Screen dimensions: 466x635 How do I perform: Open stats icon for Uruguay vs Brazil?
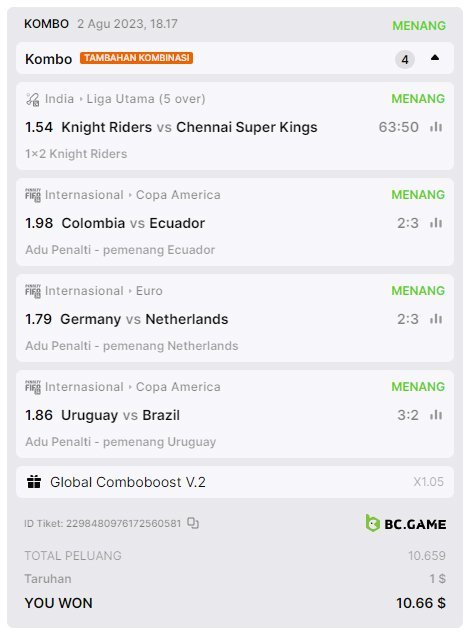(436, 415)
